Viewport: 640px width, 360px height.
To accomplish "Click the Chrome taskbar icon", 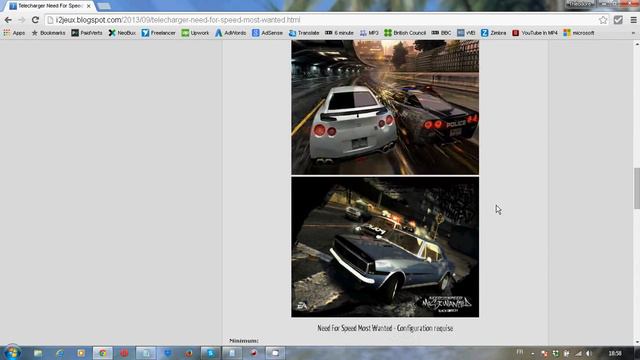I will [x=102, y=353].
